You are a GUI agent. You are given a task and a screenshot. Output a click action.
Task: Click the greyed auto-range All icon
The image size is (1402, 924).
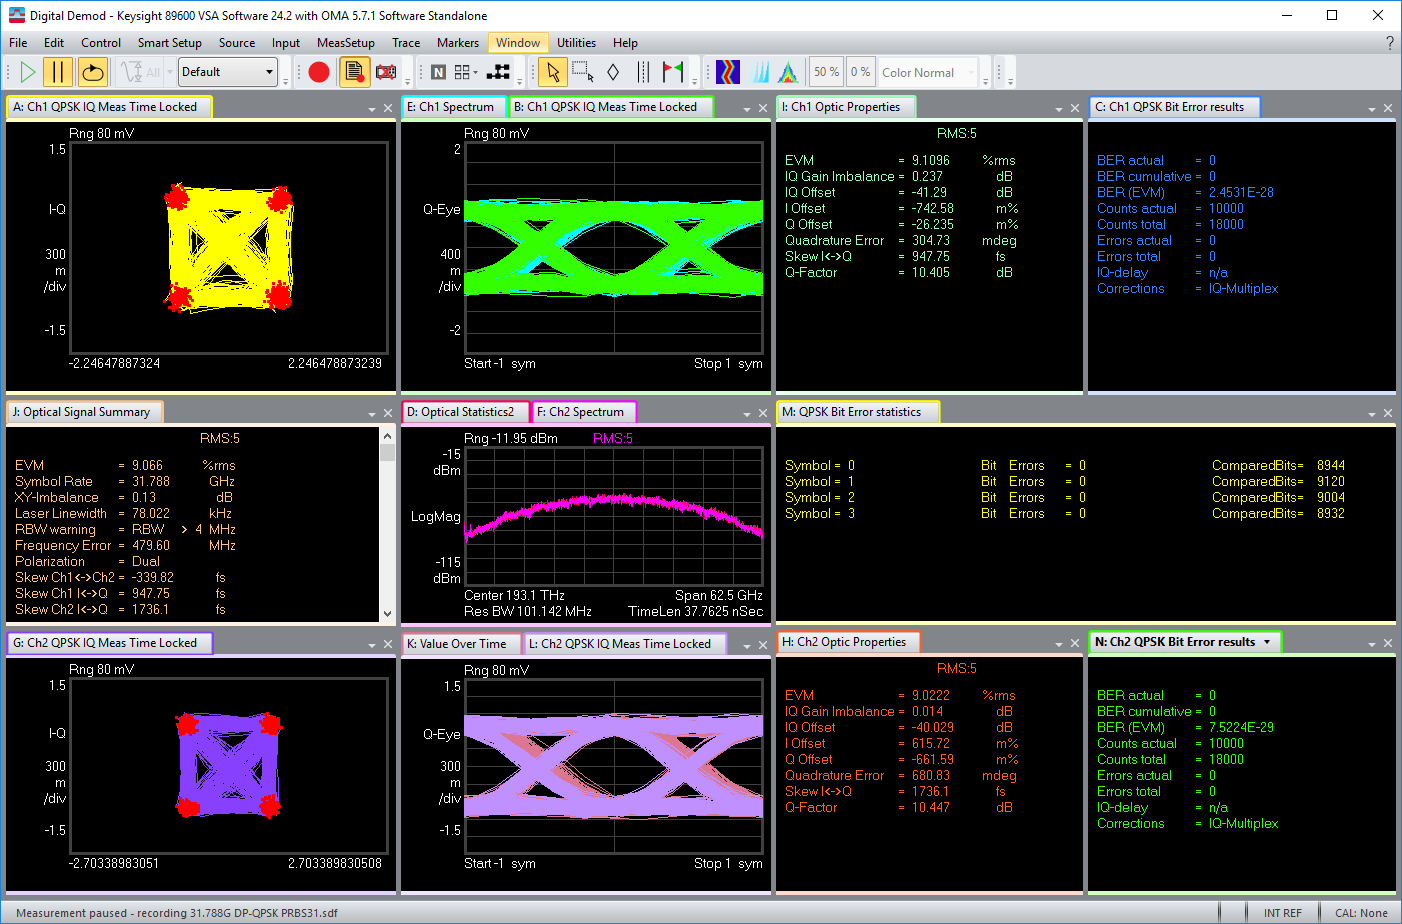tap(139, 72)
